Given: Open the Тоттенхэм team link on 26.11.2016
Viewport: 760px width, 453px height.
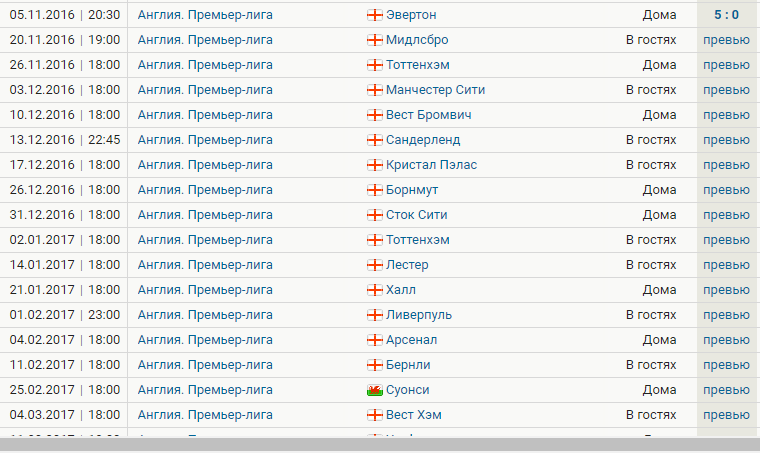Looking at the screenshot, I should (417, 65).
